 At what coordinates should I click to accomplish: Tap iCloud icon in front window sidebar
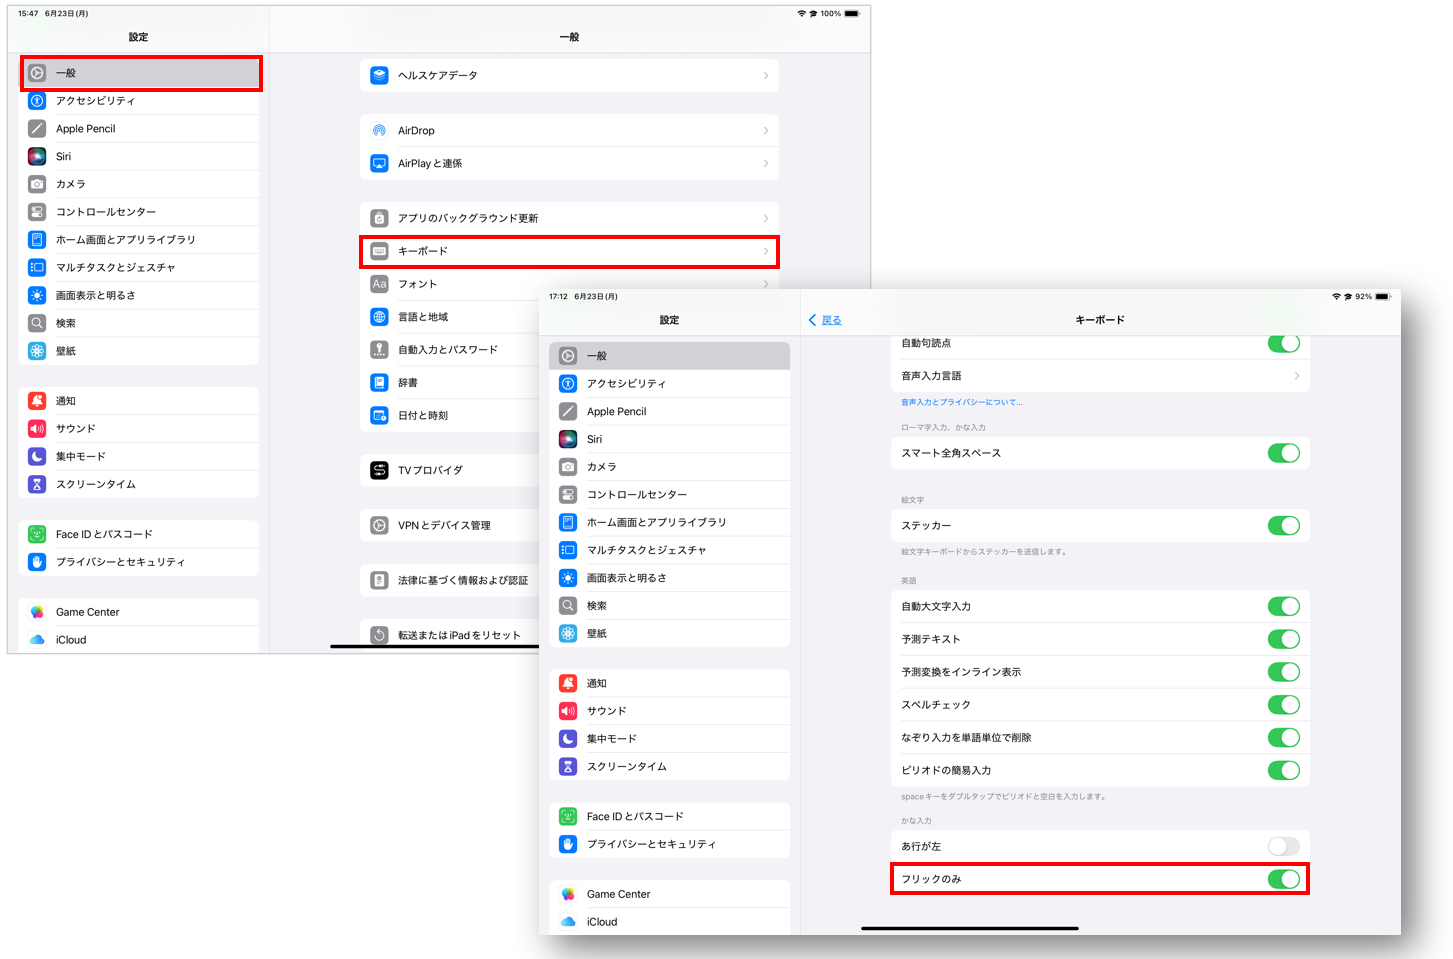click(568, 922)
